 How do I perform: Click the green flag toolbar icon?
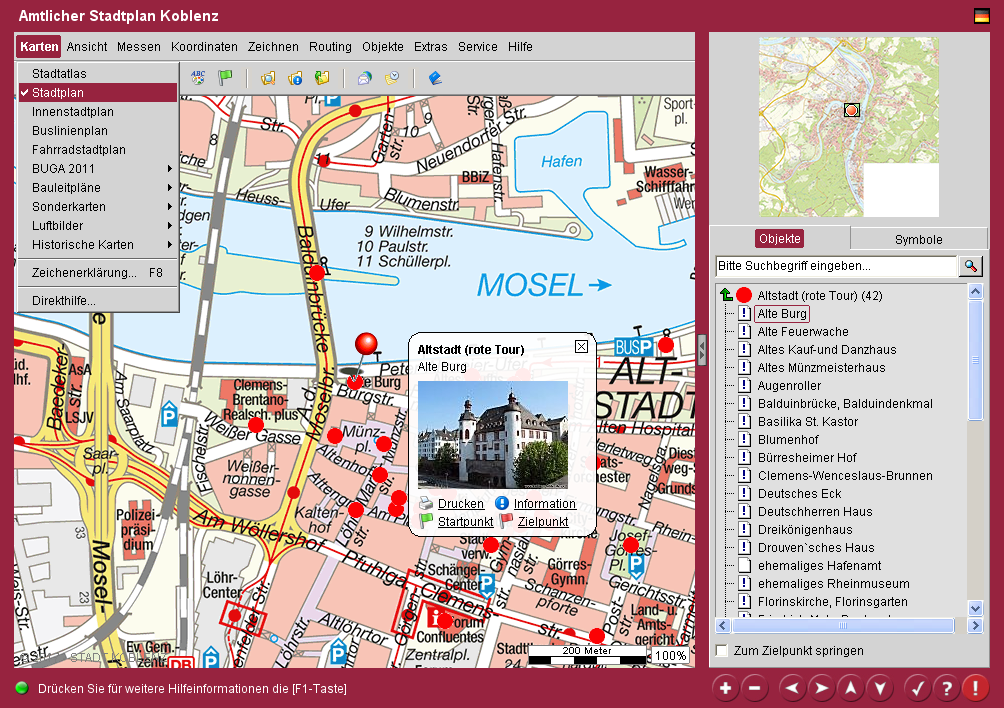[225, 78]
